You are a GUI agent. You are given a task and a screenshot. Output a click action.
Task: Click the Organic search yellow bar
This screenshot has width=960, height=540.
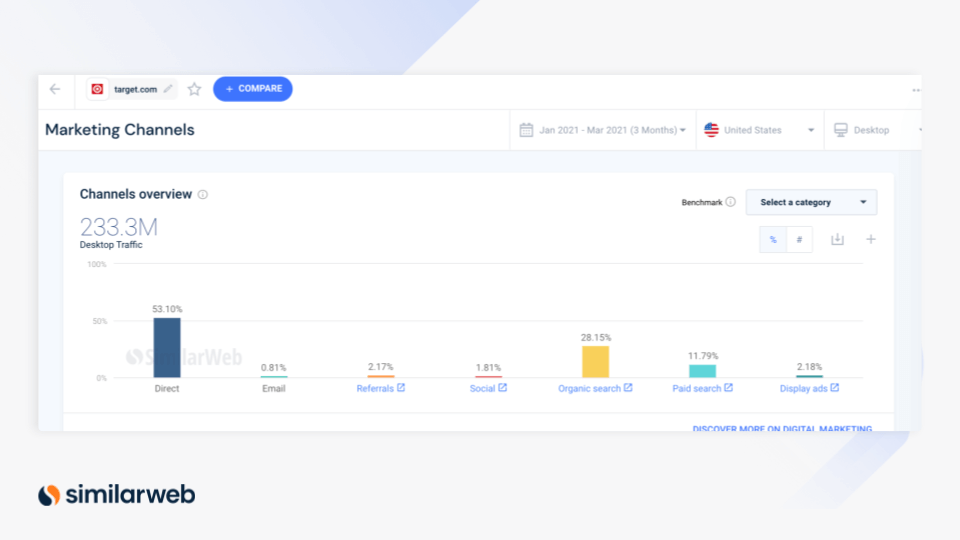click(595, 362)
